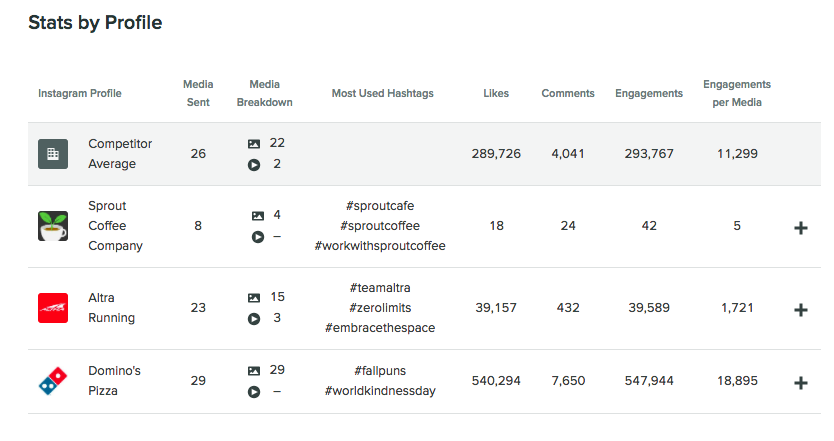This screenshot has height=441, width=834.
Task: Click the Engagements column header
Action: tap(649, 93)
